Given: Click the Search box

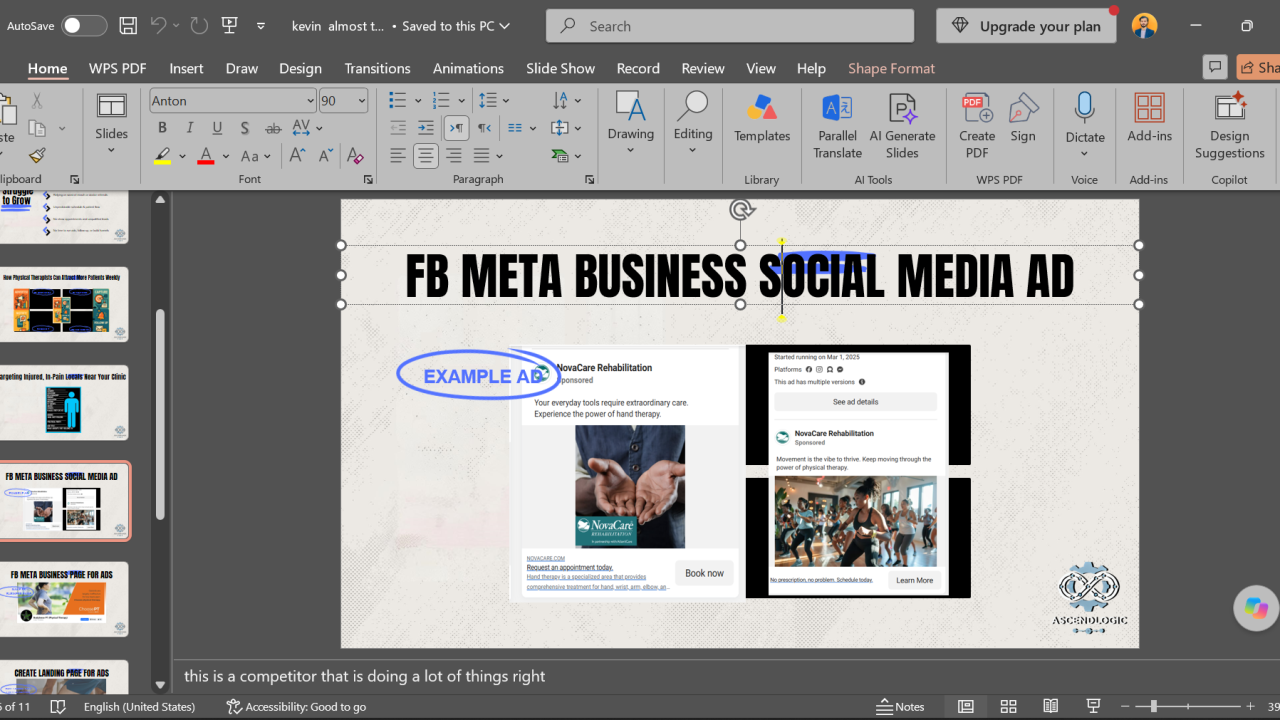Looking at the screenshot, I should [730, 26].
